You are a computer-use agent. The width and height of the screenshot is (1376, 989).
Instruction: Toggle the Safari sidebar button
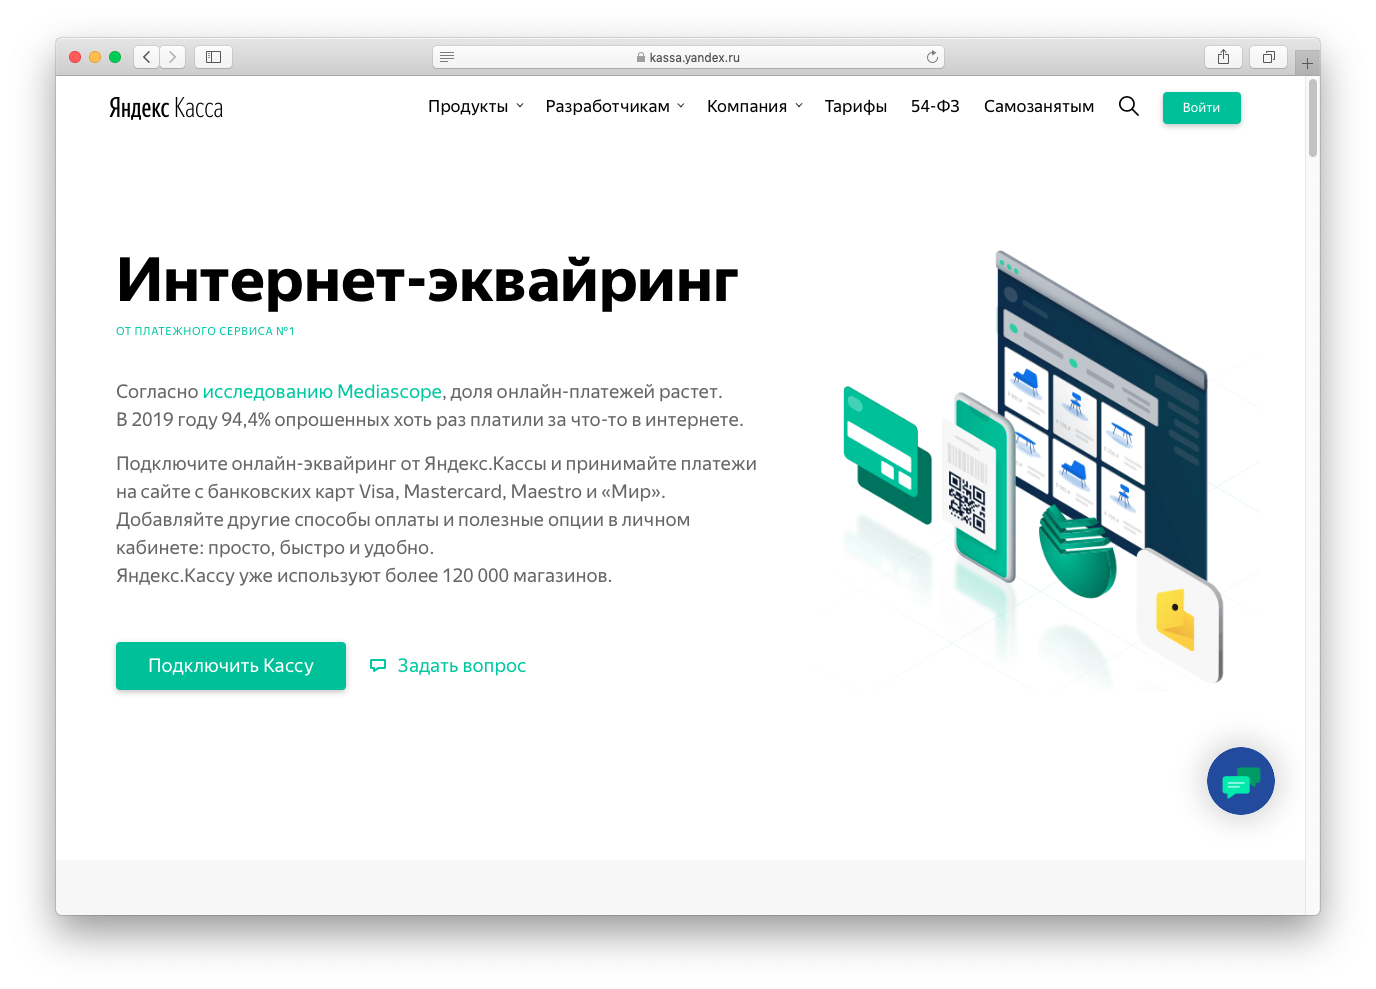[213, 57]
